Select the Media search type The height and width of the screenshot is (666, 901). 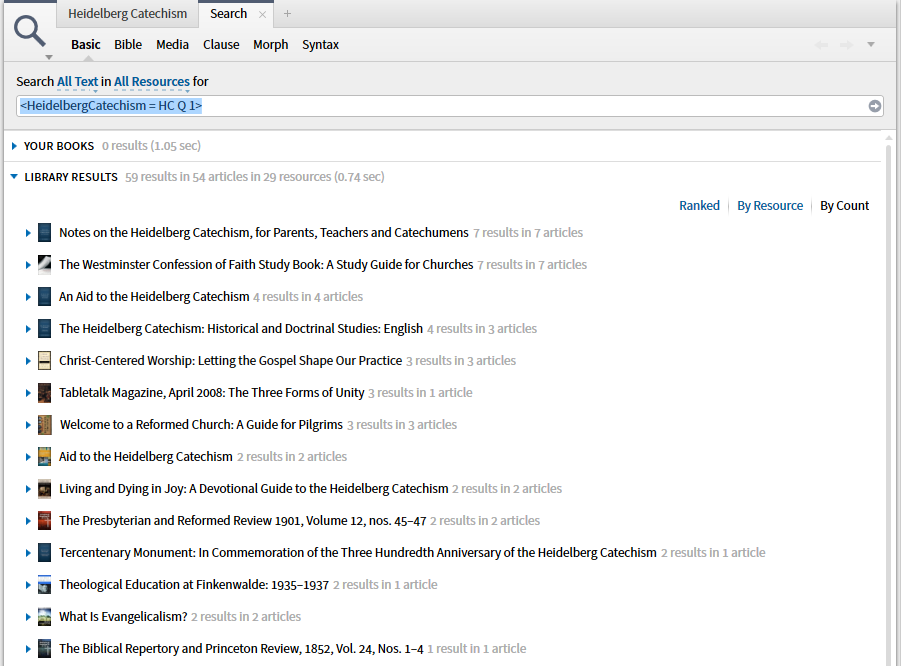172,45
